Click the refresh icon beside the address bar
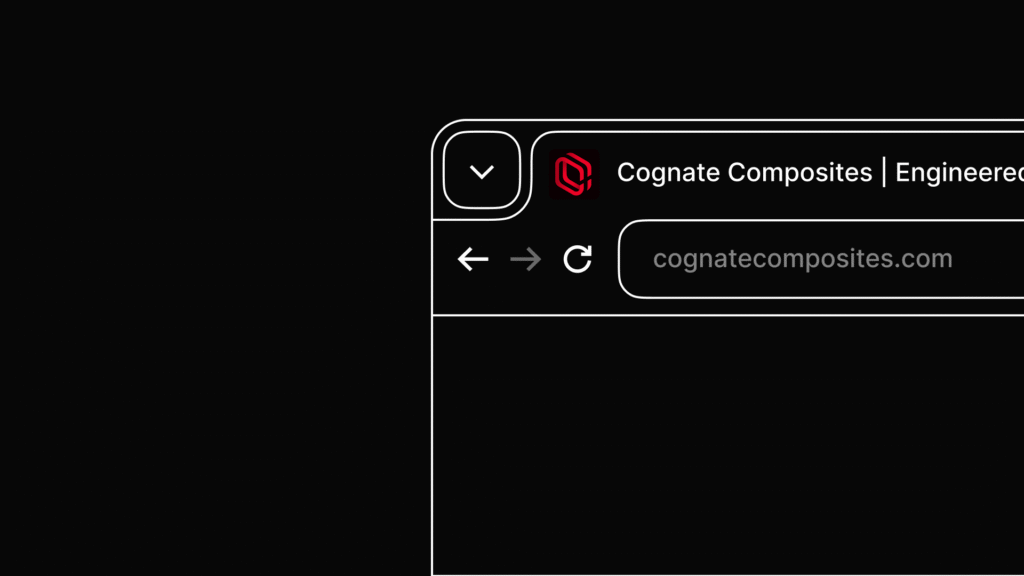Screen dimensions: 1024x576 tap(578, 259)
